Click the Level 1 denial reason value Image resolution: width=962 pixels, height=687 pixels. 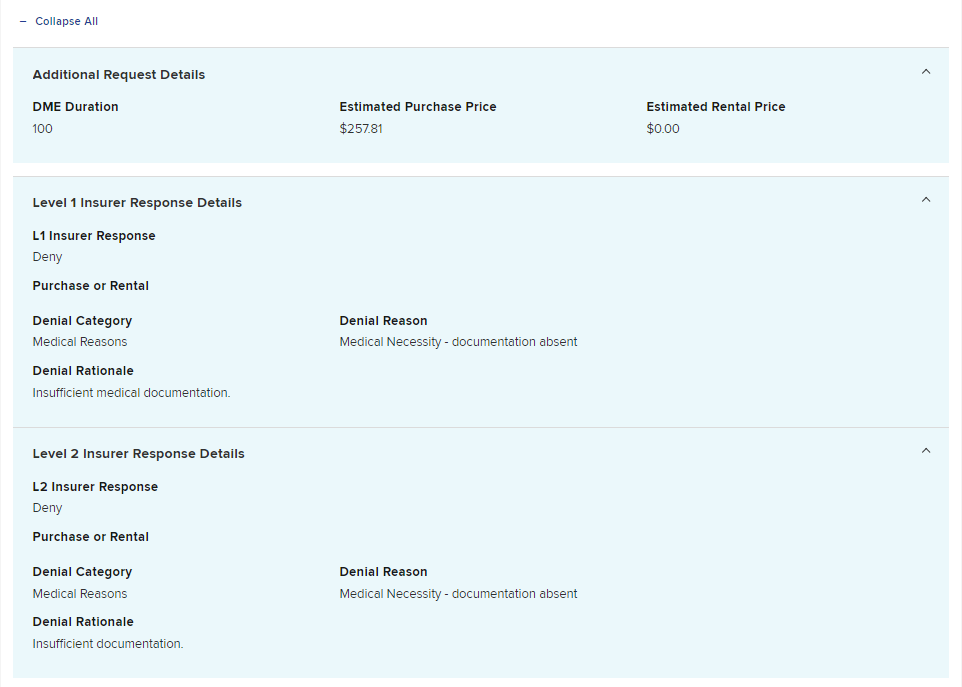(458, 342)
